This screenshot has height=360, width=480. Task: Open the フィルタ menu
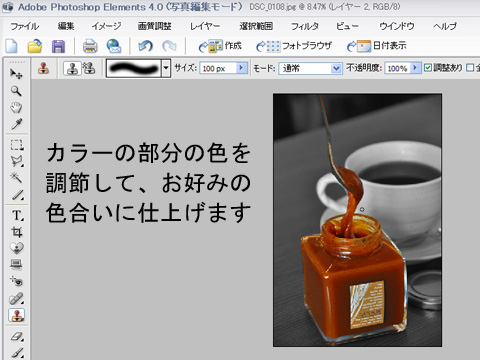tap(305, 26)
